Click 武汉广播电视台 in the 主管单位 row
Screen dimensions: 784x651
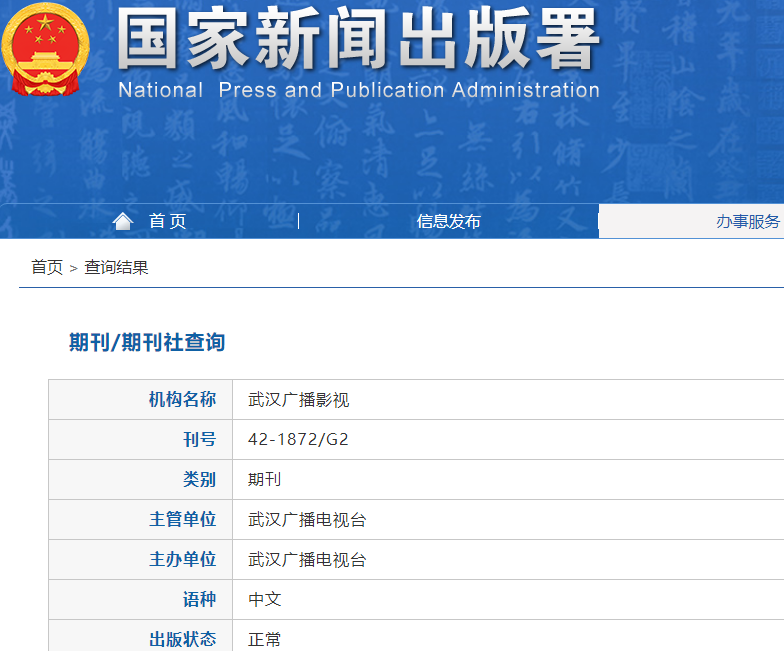pos(307,520)
